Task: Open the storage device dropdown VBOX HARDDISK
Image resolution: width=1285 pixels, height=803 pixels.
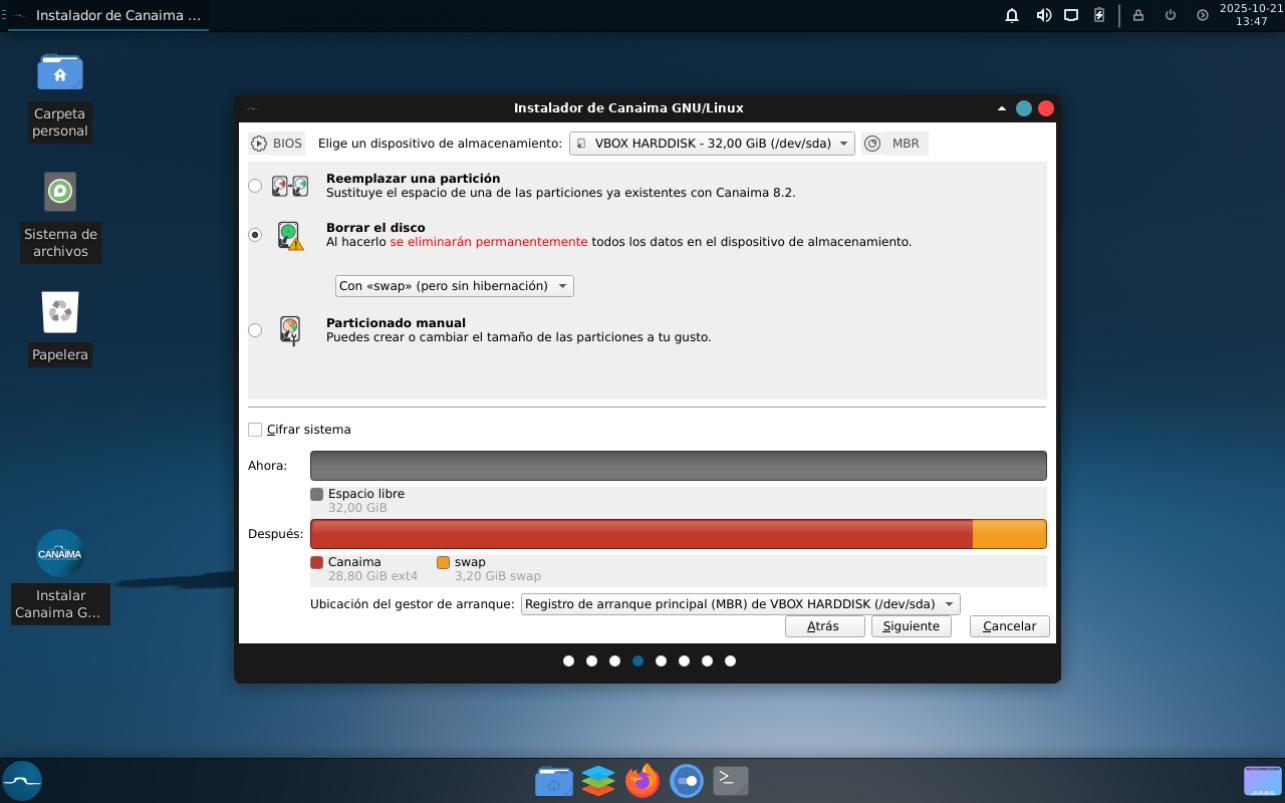Action: coord(712,143)
